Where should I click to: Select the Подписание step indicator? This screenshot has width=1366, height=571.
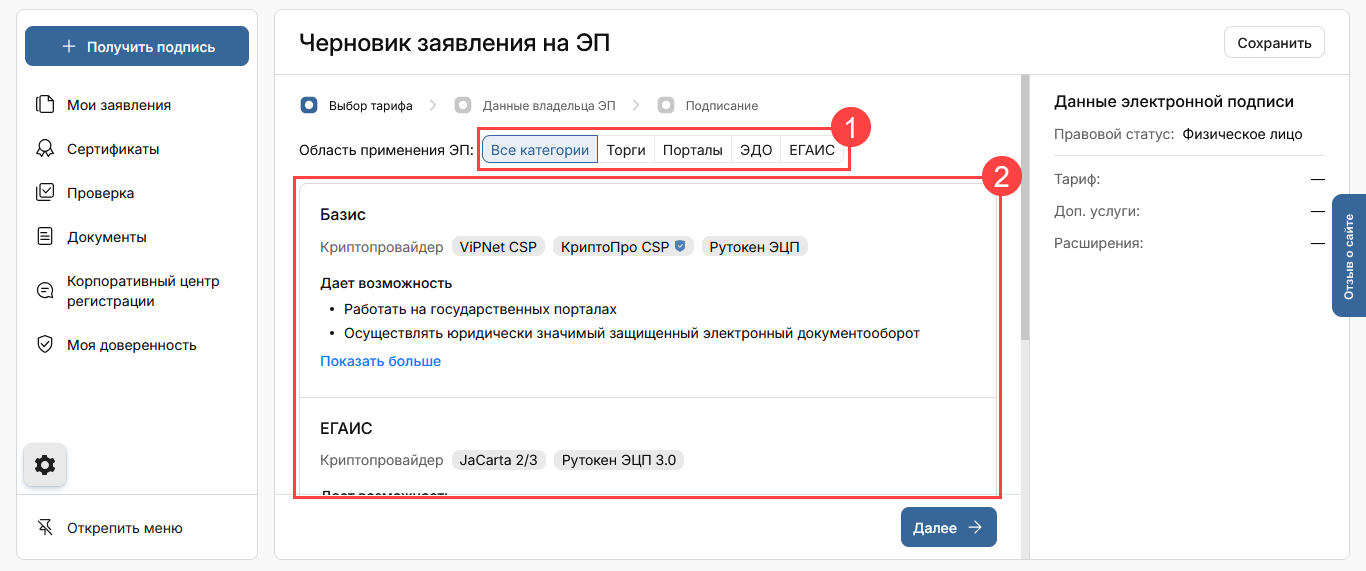pyautogui.click(x=666, y=105)
